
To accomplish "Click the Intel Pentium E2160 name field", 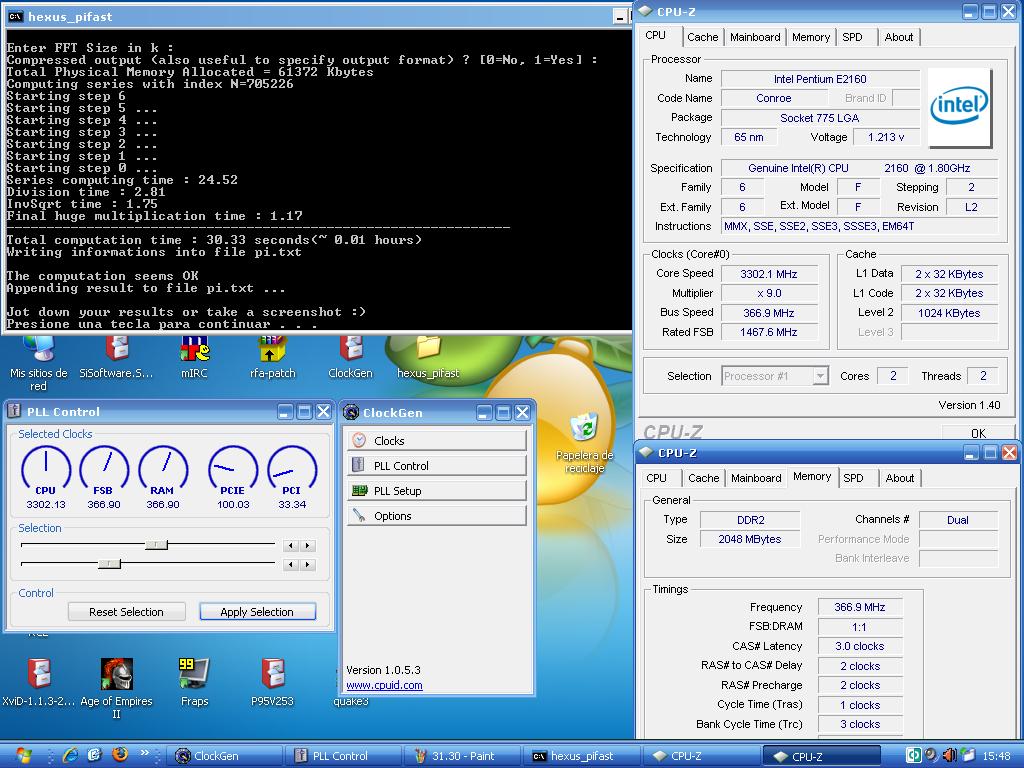I will [x=820, y=79].
